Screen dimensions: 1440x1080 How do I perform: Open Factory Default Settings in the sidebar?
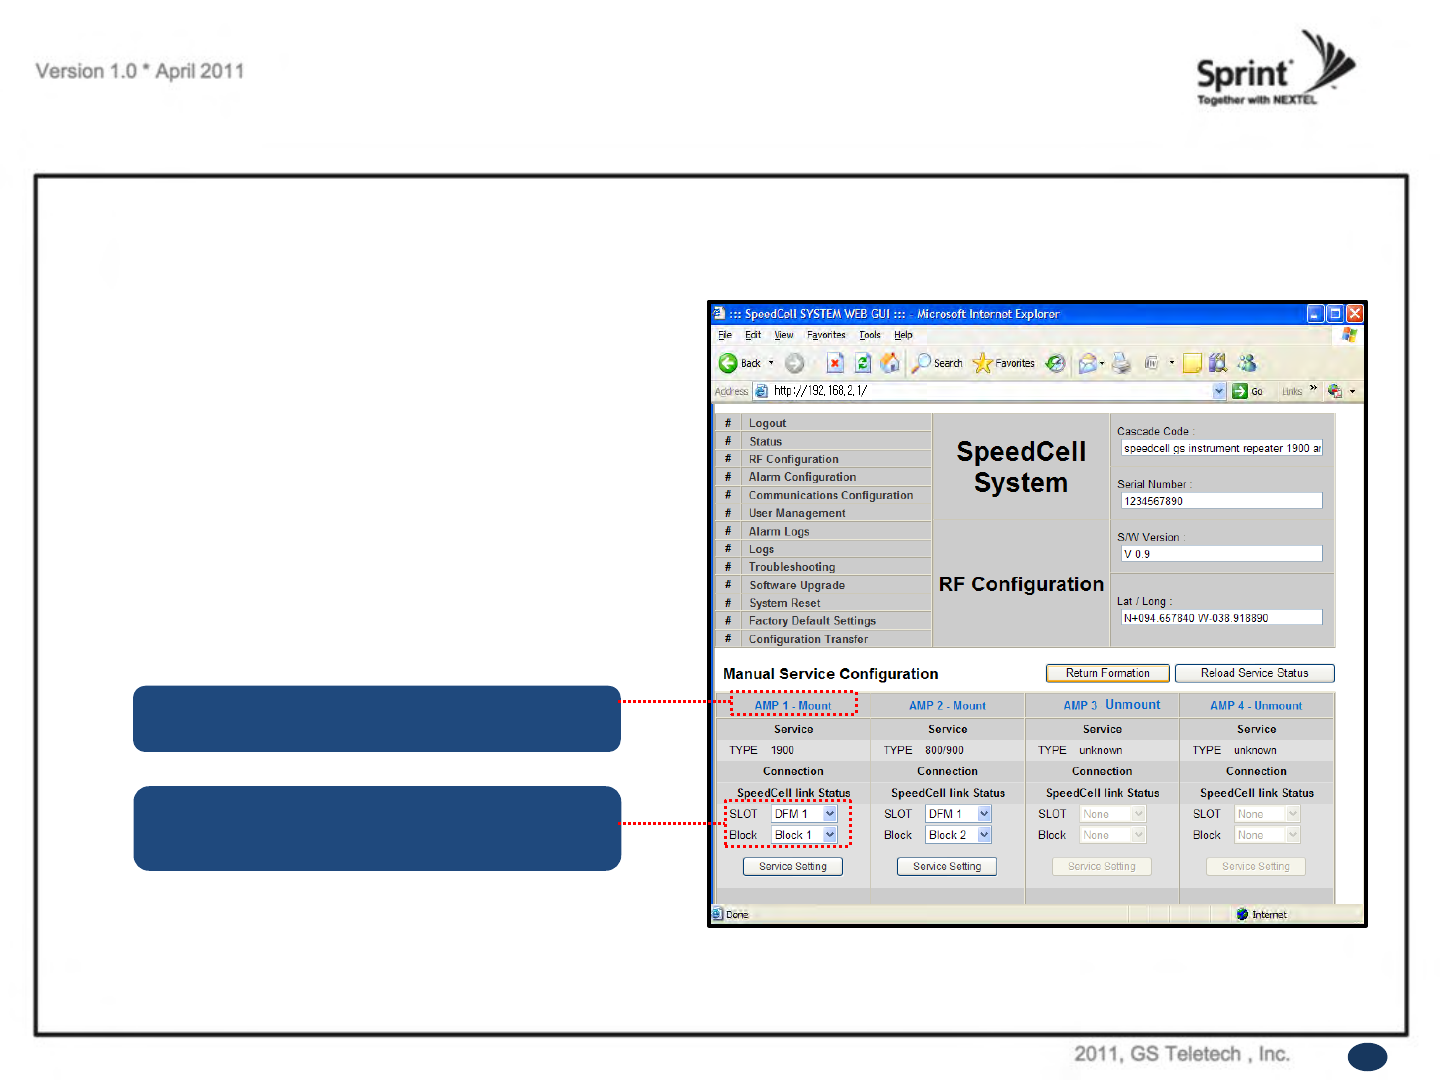pos(812,621)
